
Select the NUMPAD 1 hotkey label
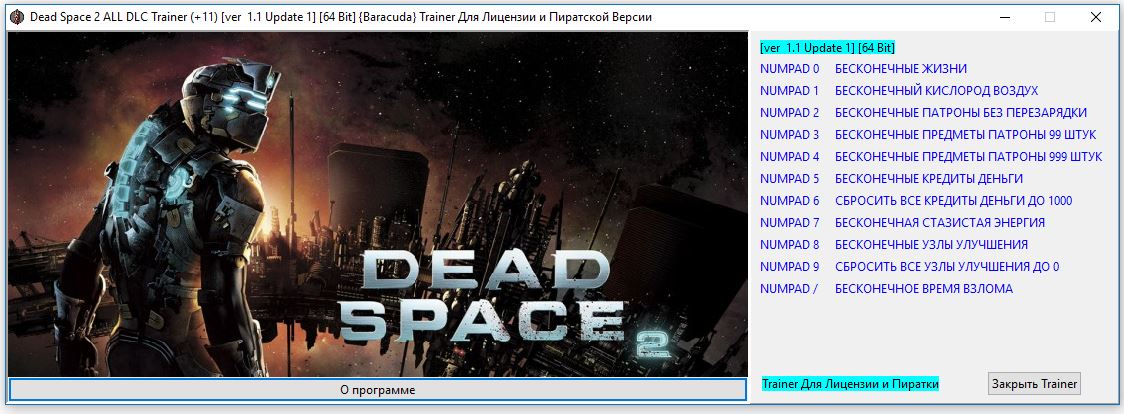click(x=789, y=91)
